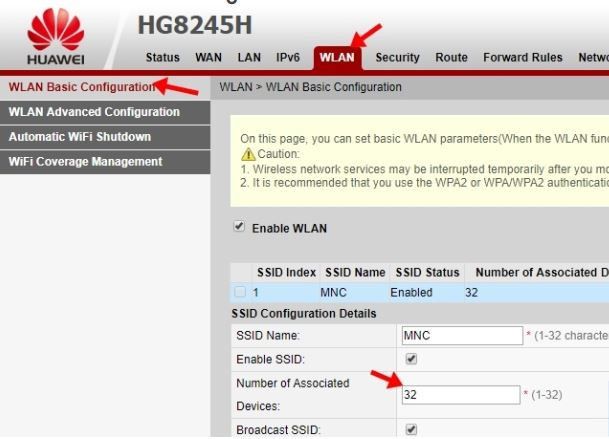The image size is (609, 439).
Task: Click the Number of Associated Devices field
Action: click(x=461, y=395)
